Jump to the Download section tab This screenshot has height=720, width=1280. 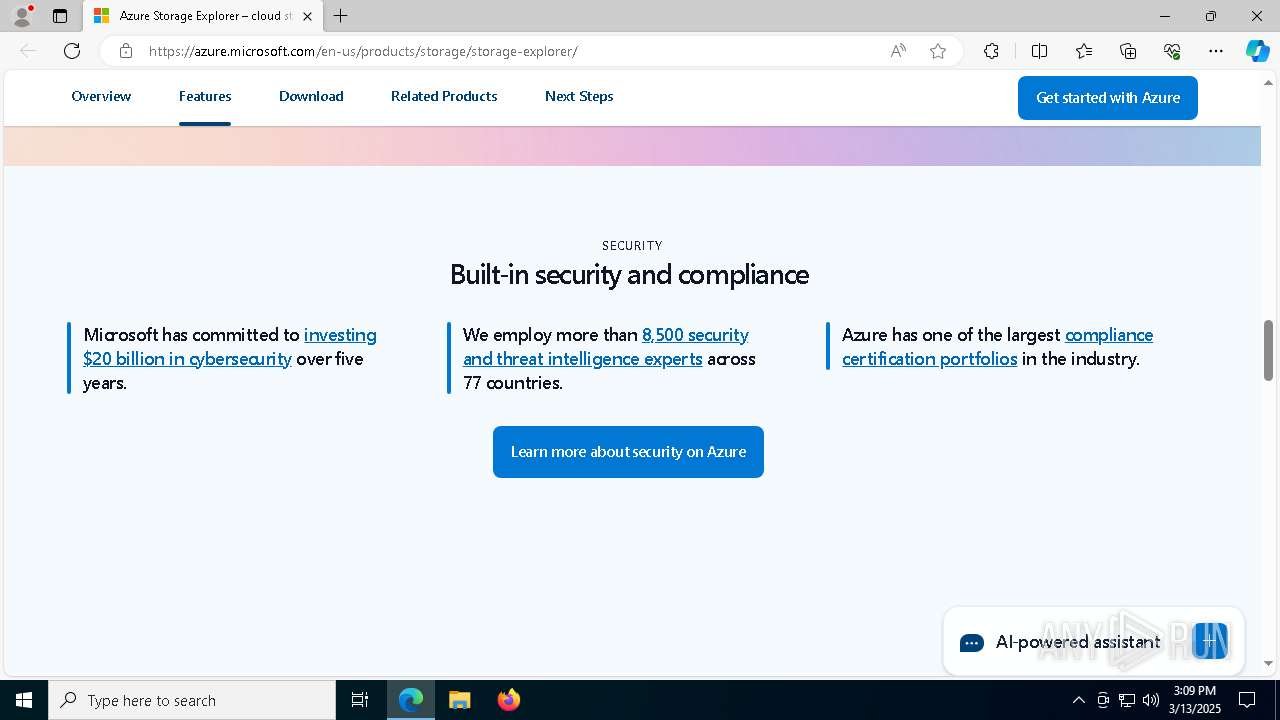tap(311, 96)
